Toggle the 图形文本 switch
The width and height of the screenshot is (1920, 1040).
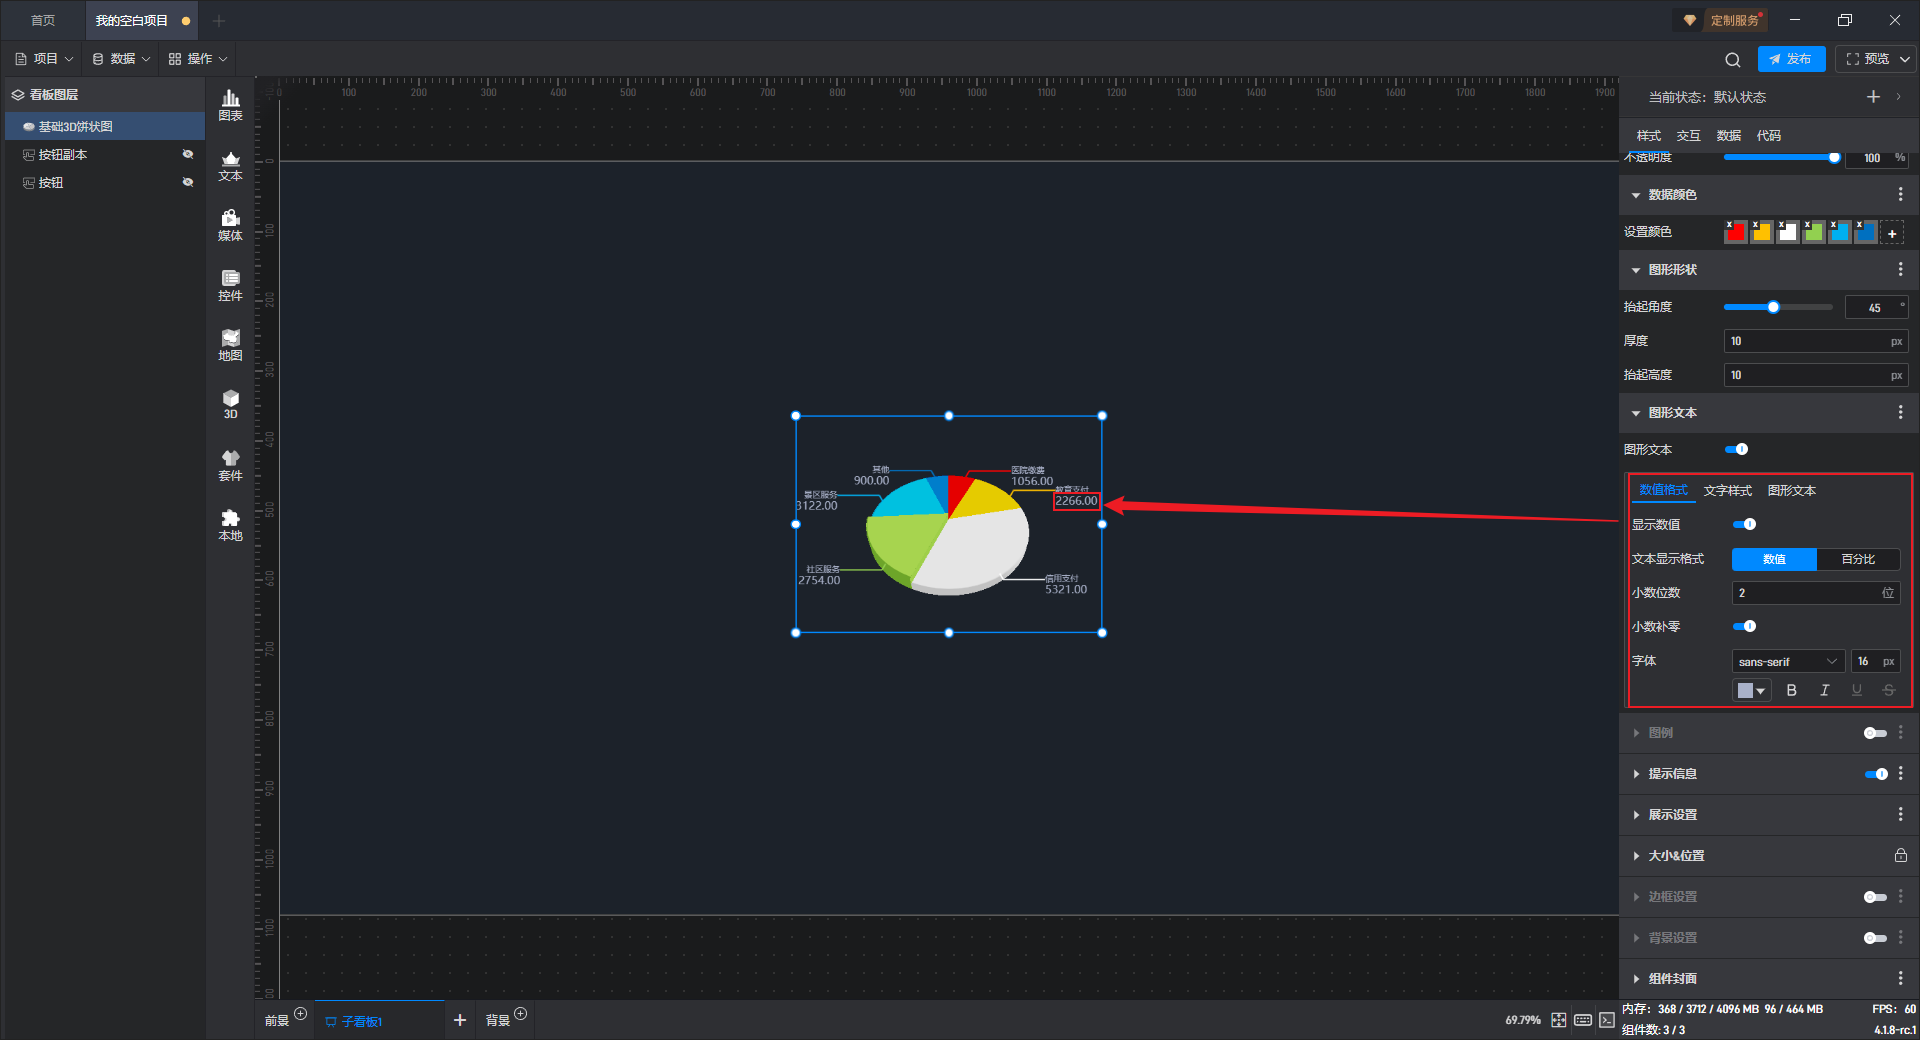1737,450
